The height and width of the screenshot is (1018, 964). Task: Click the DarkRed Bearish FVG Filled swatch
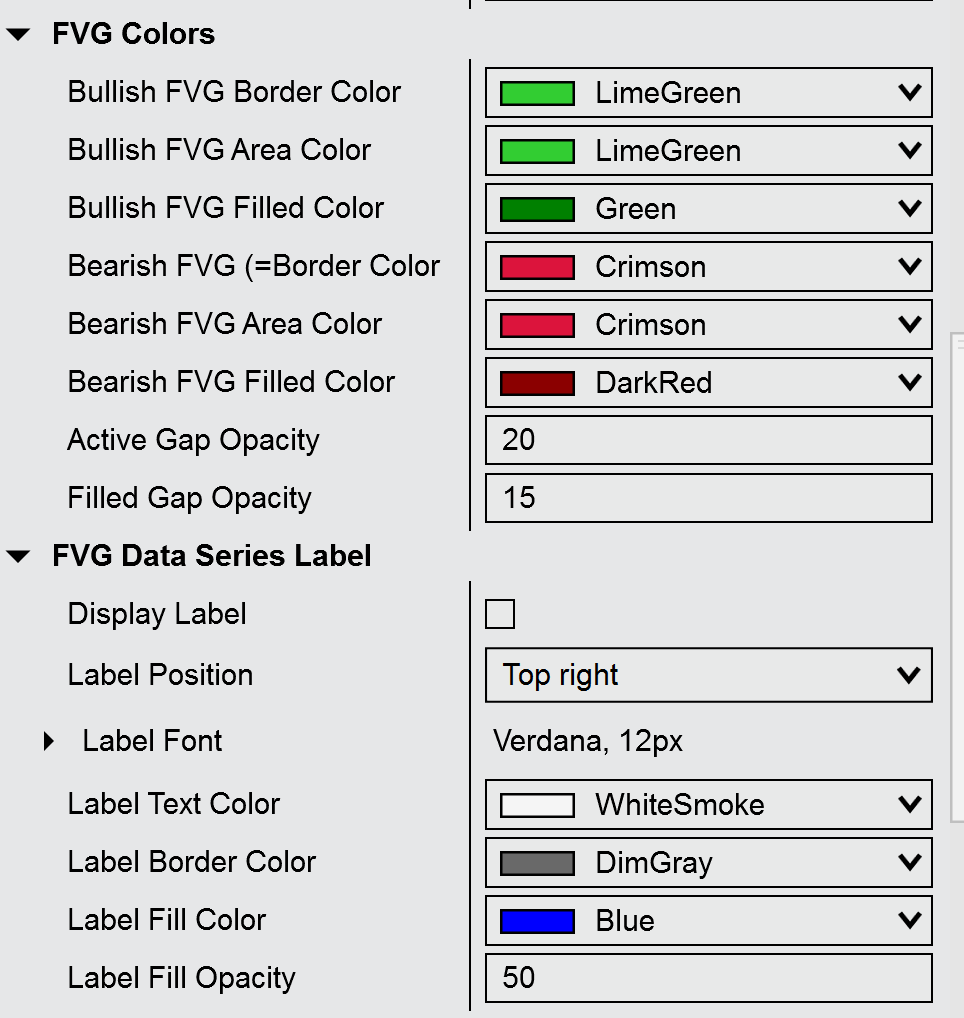(537, 383)
